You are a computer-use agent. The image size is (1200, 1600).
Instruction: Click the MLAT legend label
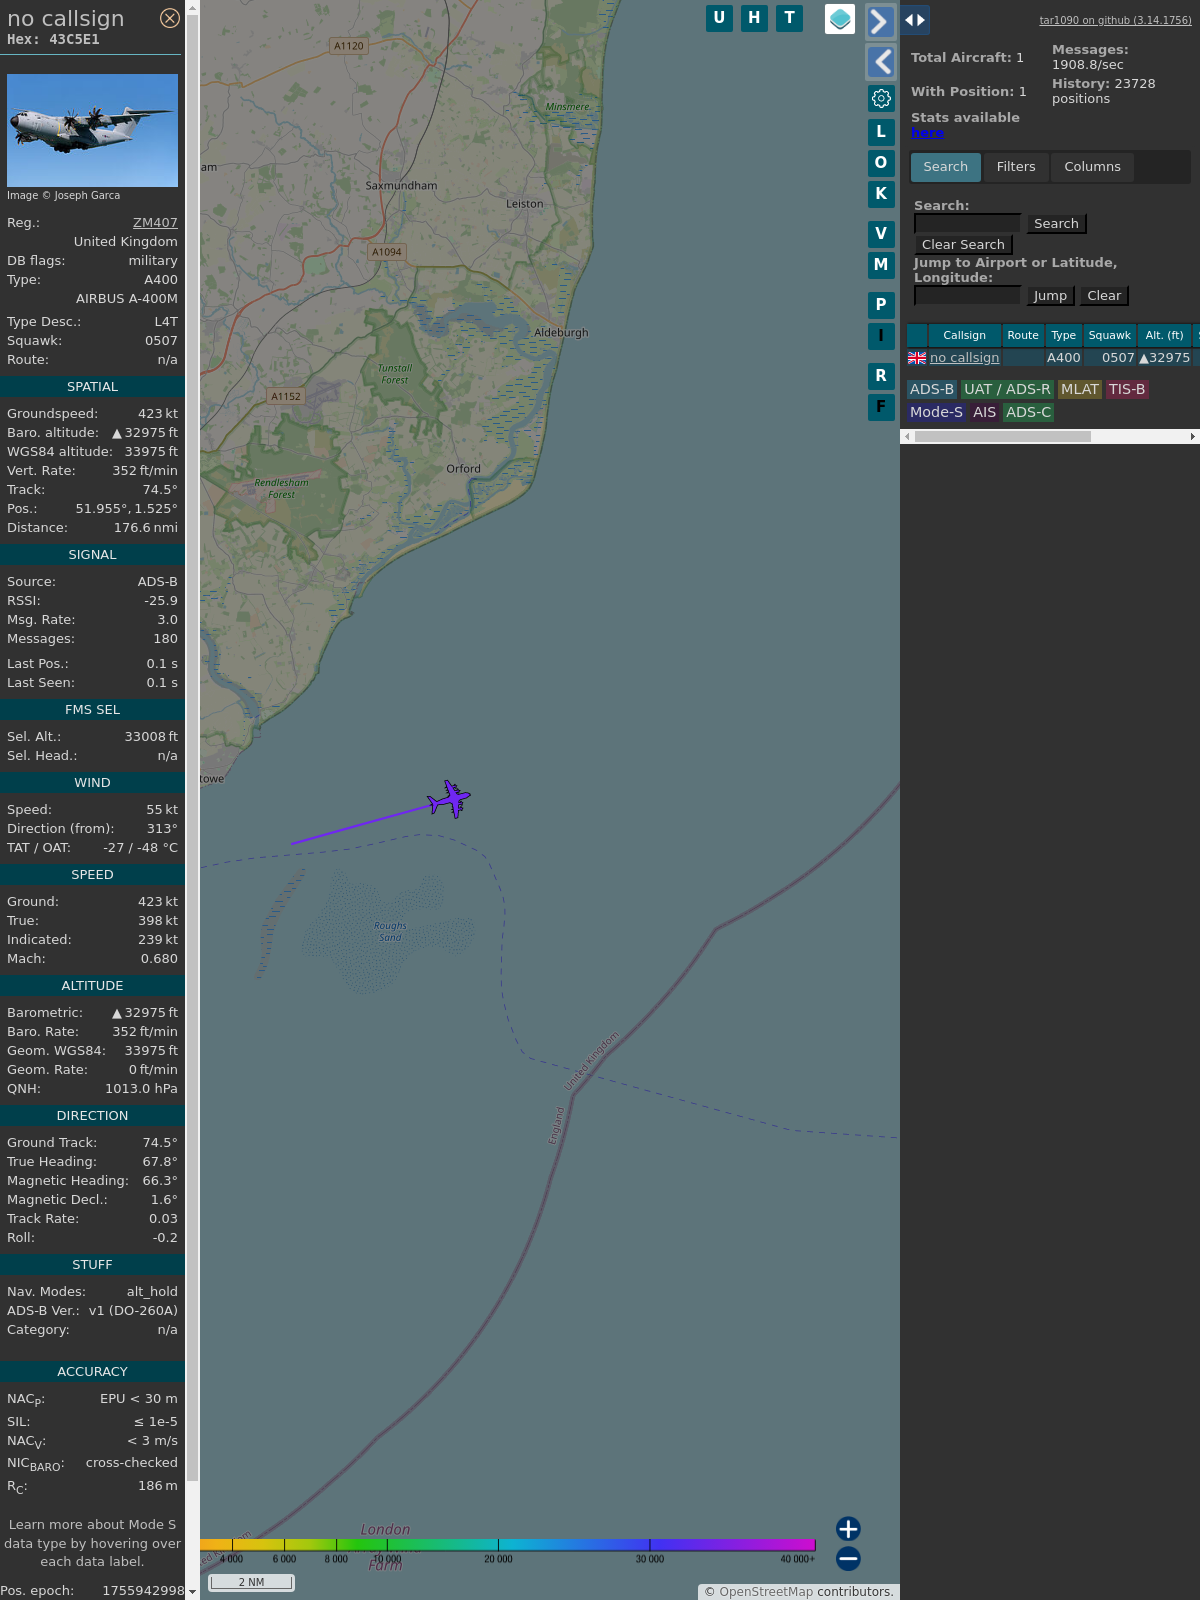coord(1080,390)
